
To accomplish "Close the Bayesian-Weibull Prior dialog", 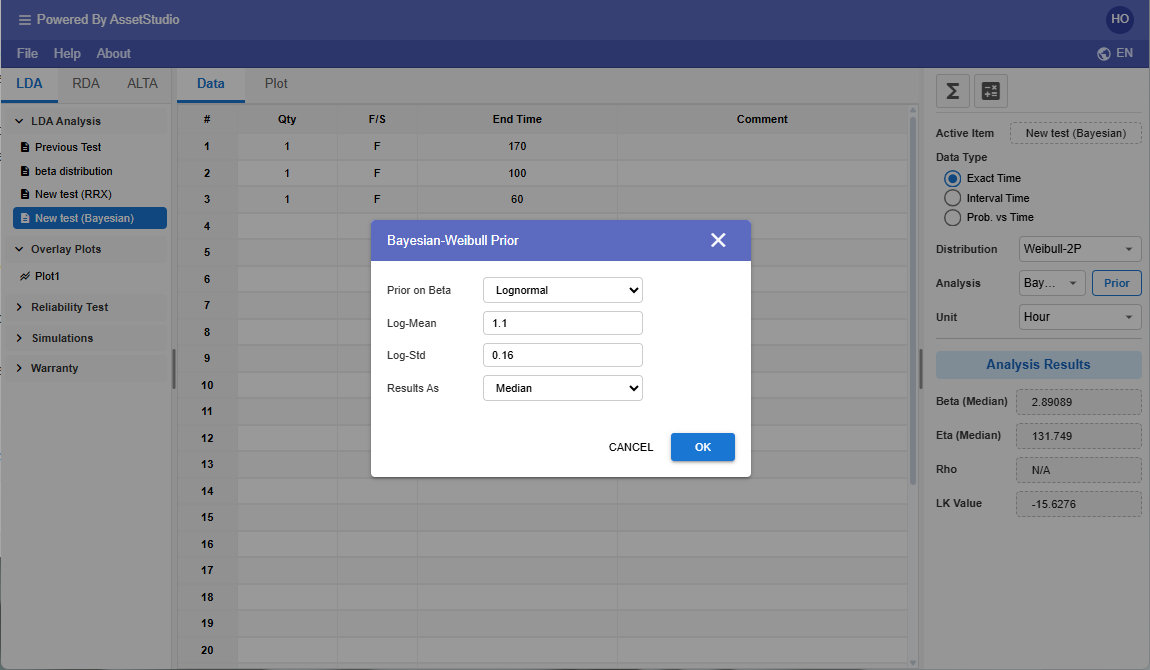I will pos(718,240).
